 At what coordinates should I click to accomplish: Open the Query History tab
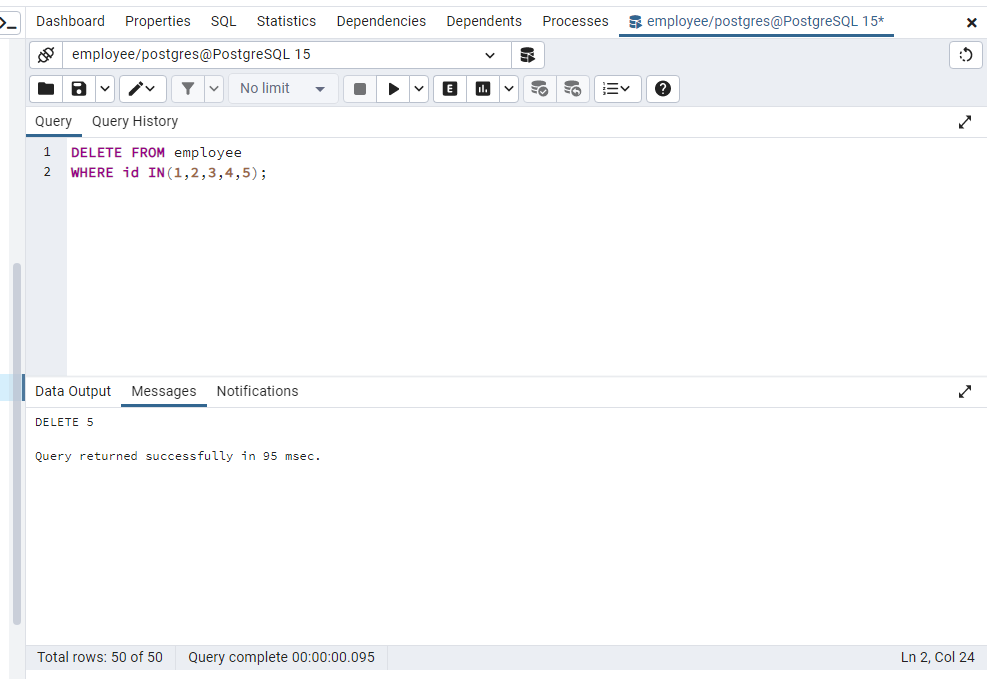click(x=135, y=121)
